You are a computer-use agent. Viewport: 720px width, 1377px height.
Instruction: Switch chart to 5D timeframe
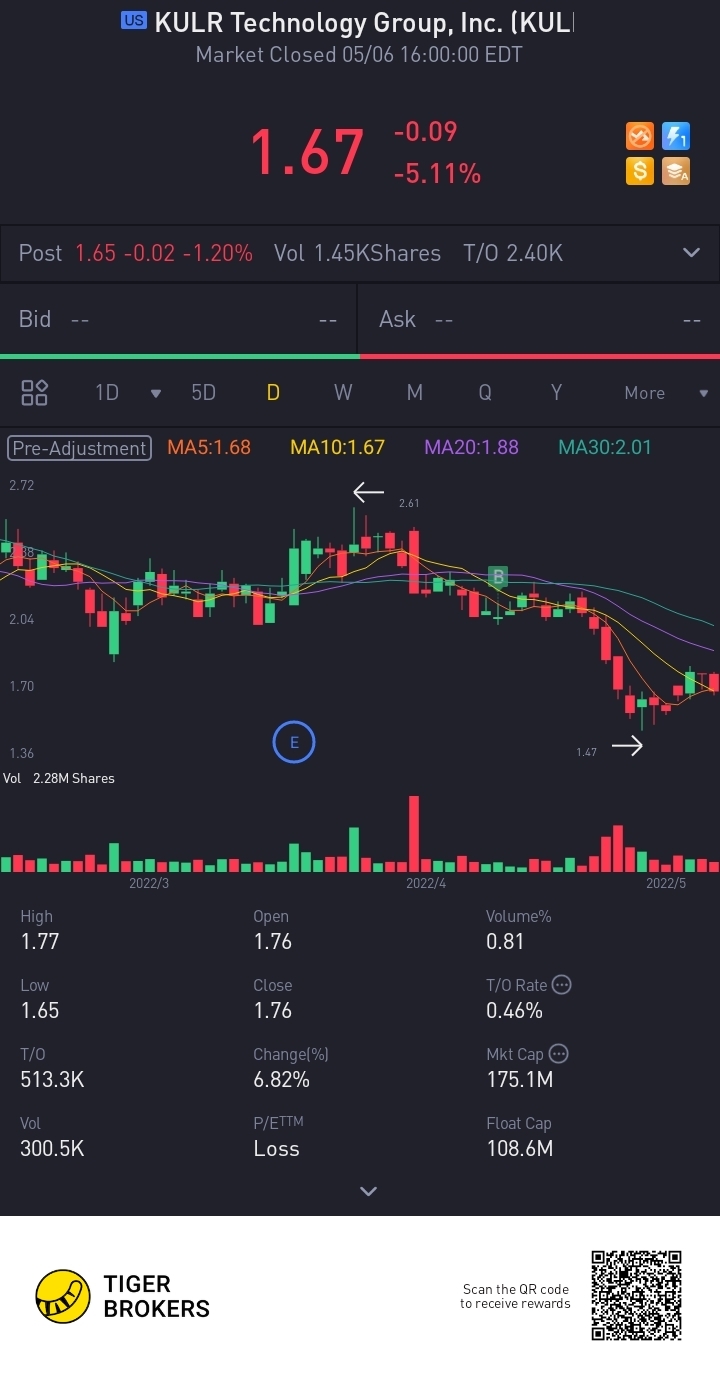[x=203, y=393]
